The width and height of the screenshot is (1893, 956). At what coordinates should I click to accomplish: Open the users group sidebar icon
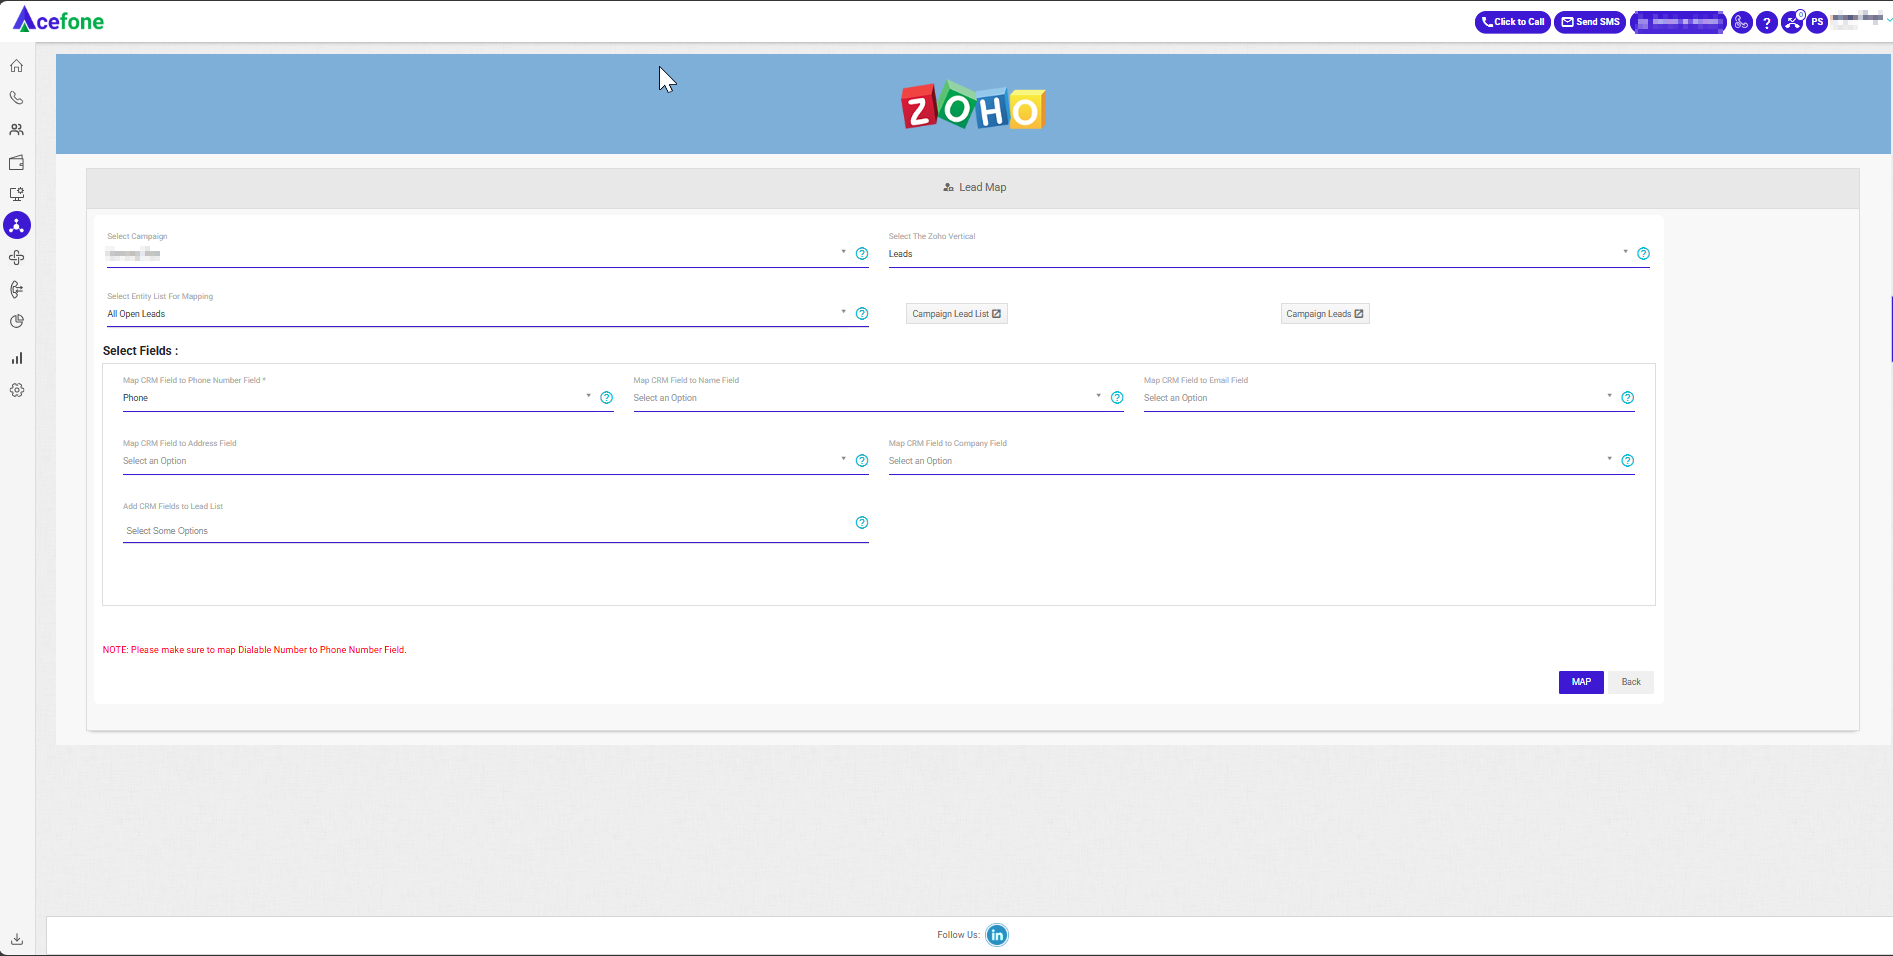pos(17,130)
